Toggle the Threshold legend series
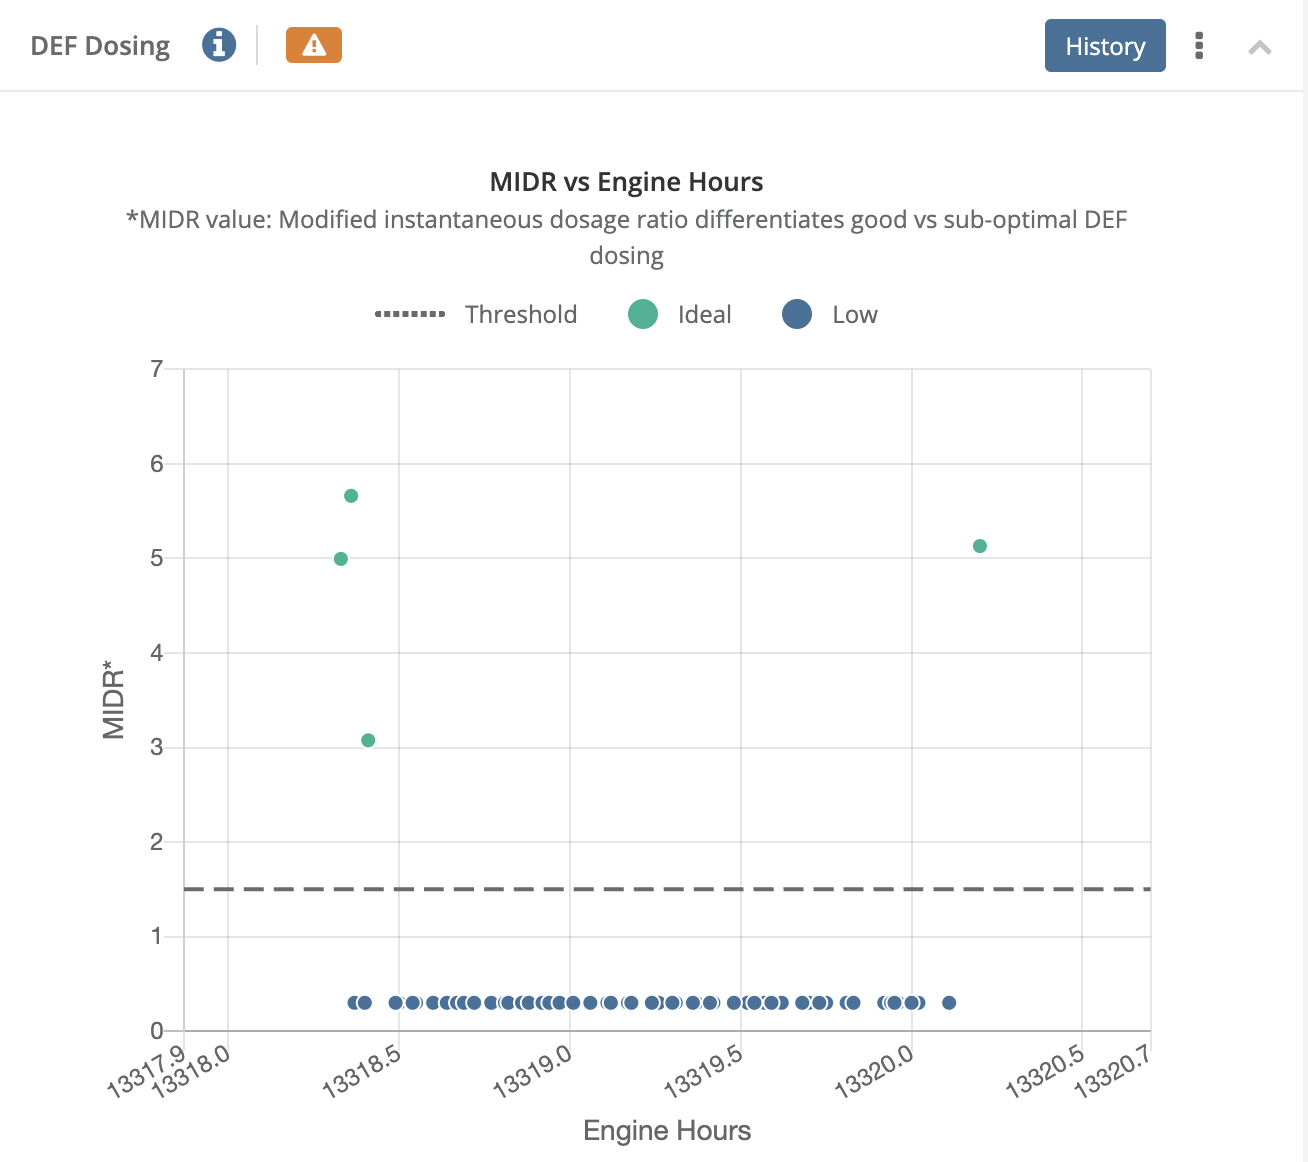Screen dimensions: 1308x1162 tap(521, 315)
